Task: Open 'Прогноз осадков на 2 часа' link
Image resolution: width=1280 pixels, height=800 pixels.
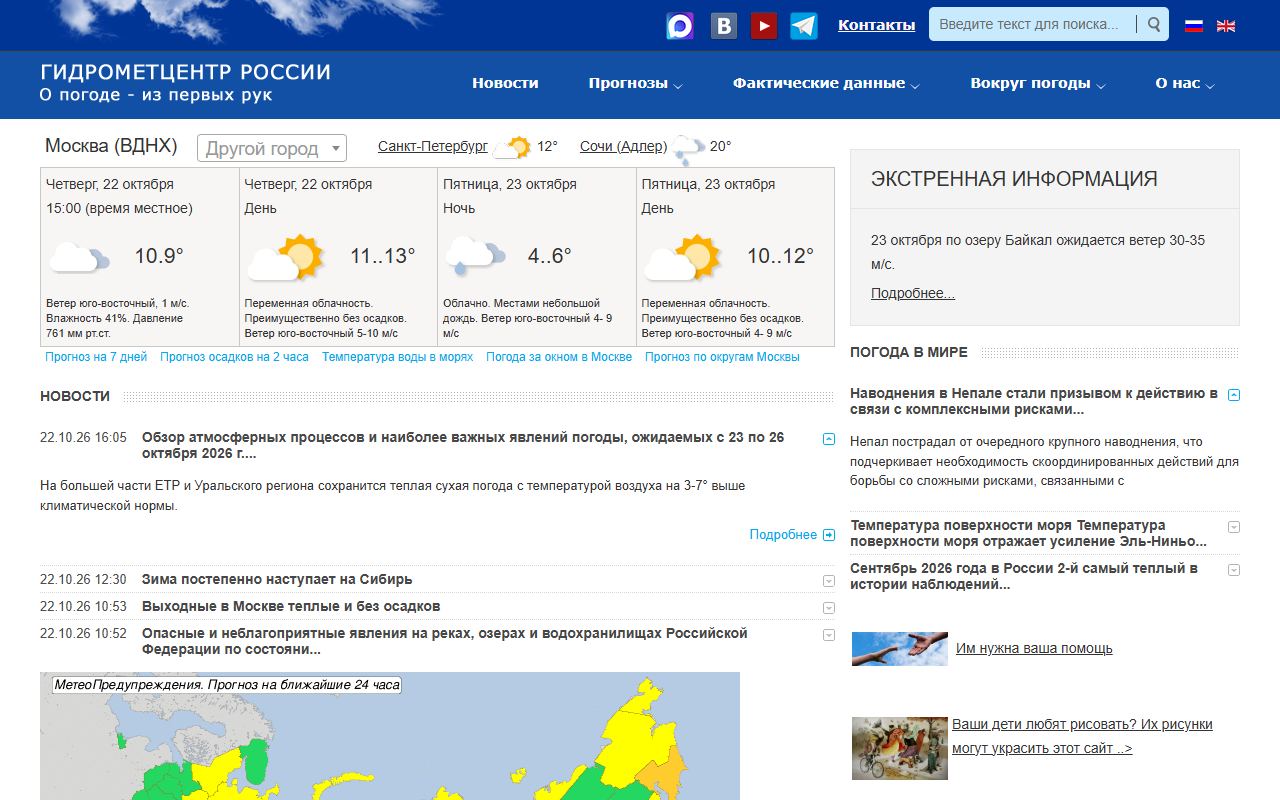Action: click(x=234, y=357)
